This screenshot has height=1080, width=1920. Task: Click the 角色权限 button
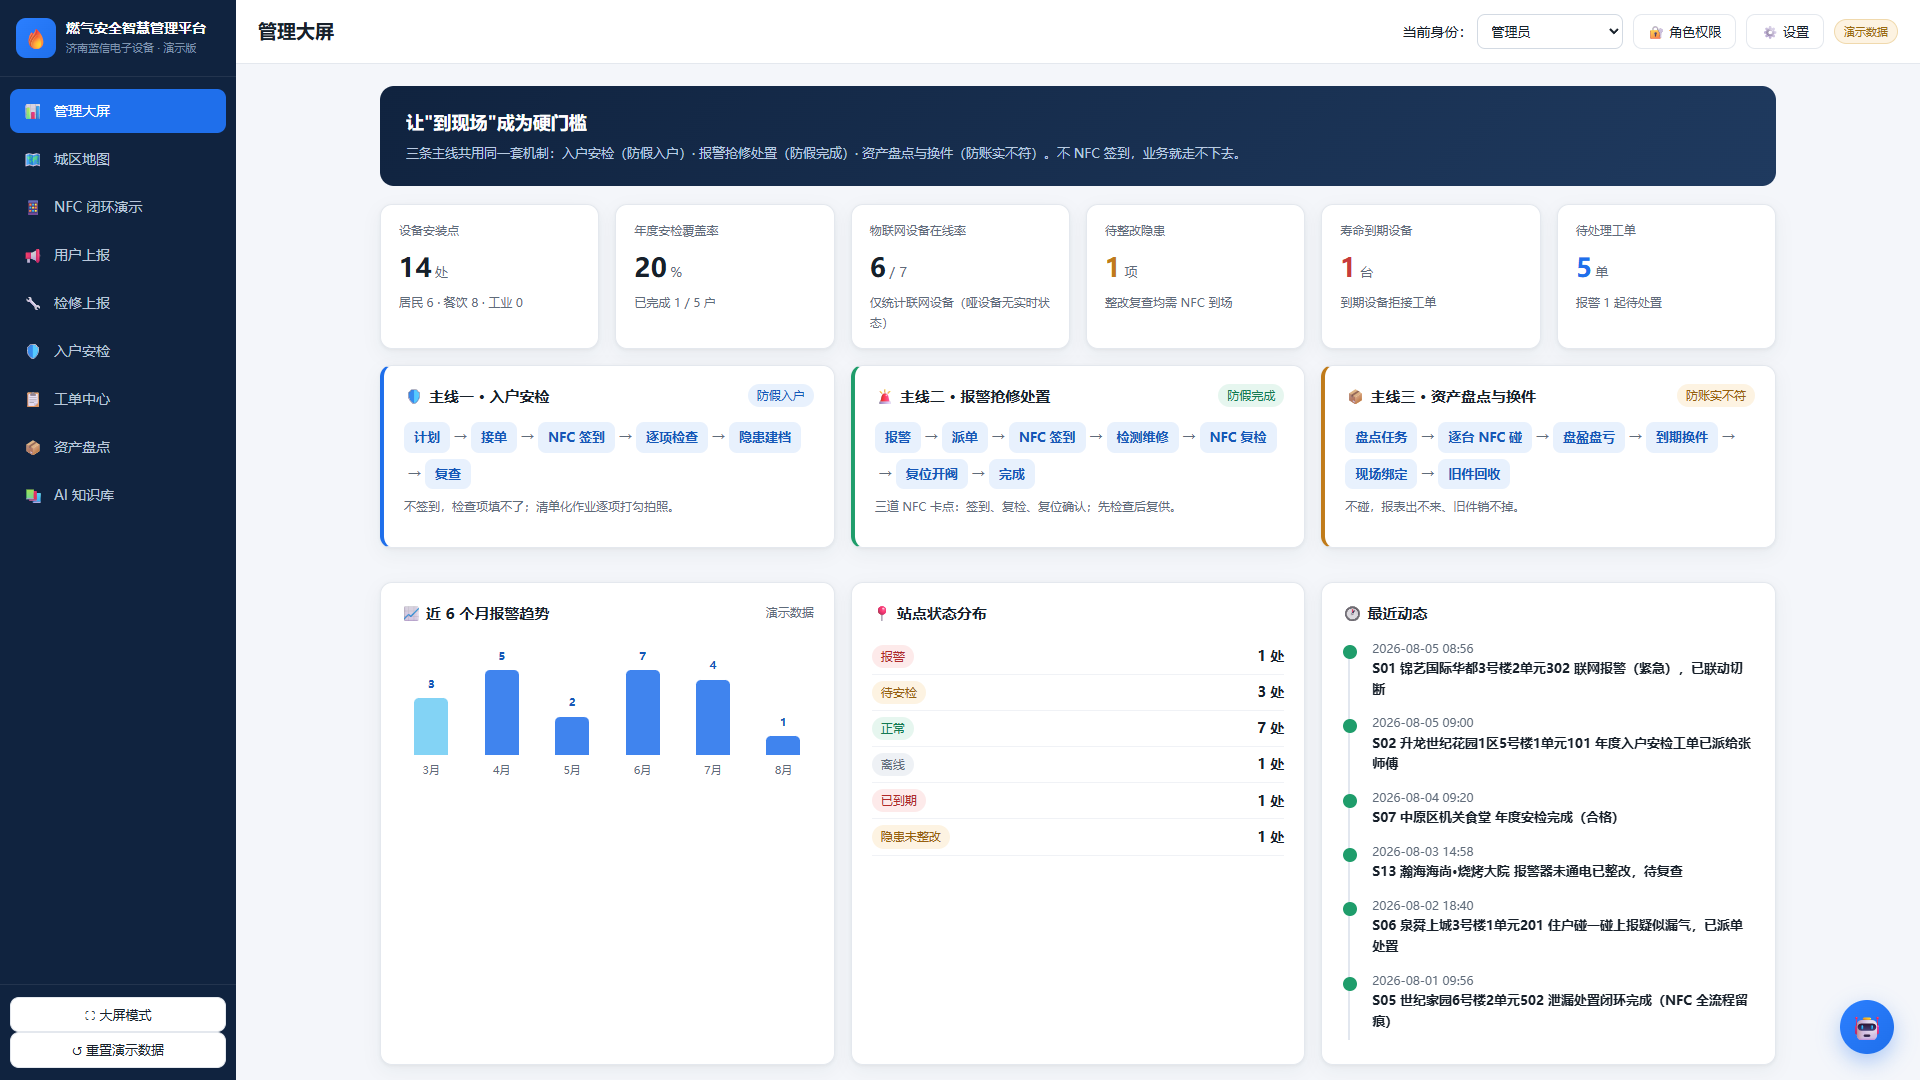[x=1684, y=32]
